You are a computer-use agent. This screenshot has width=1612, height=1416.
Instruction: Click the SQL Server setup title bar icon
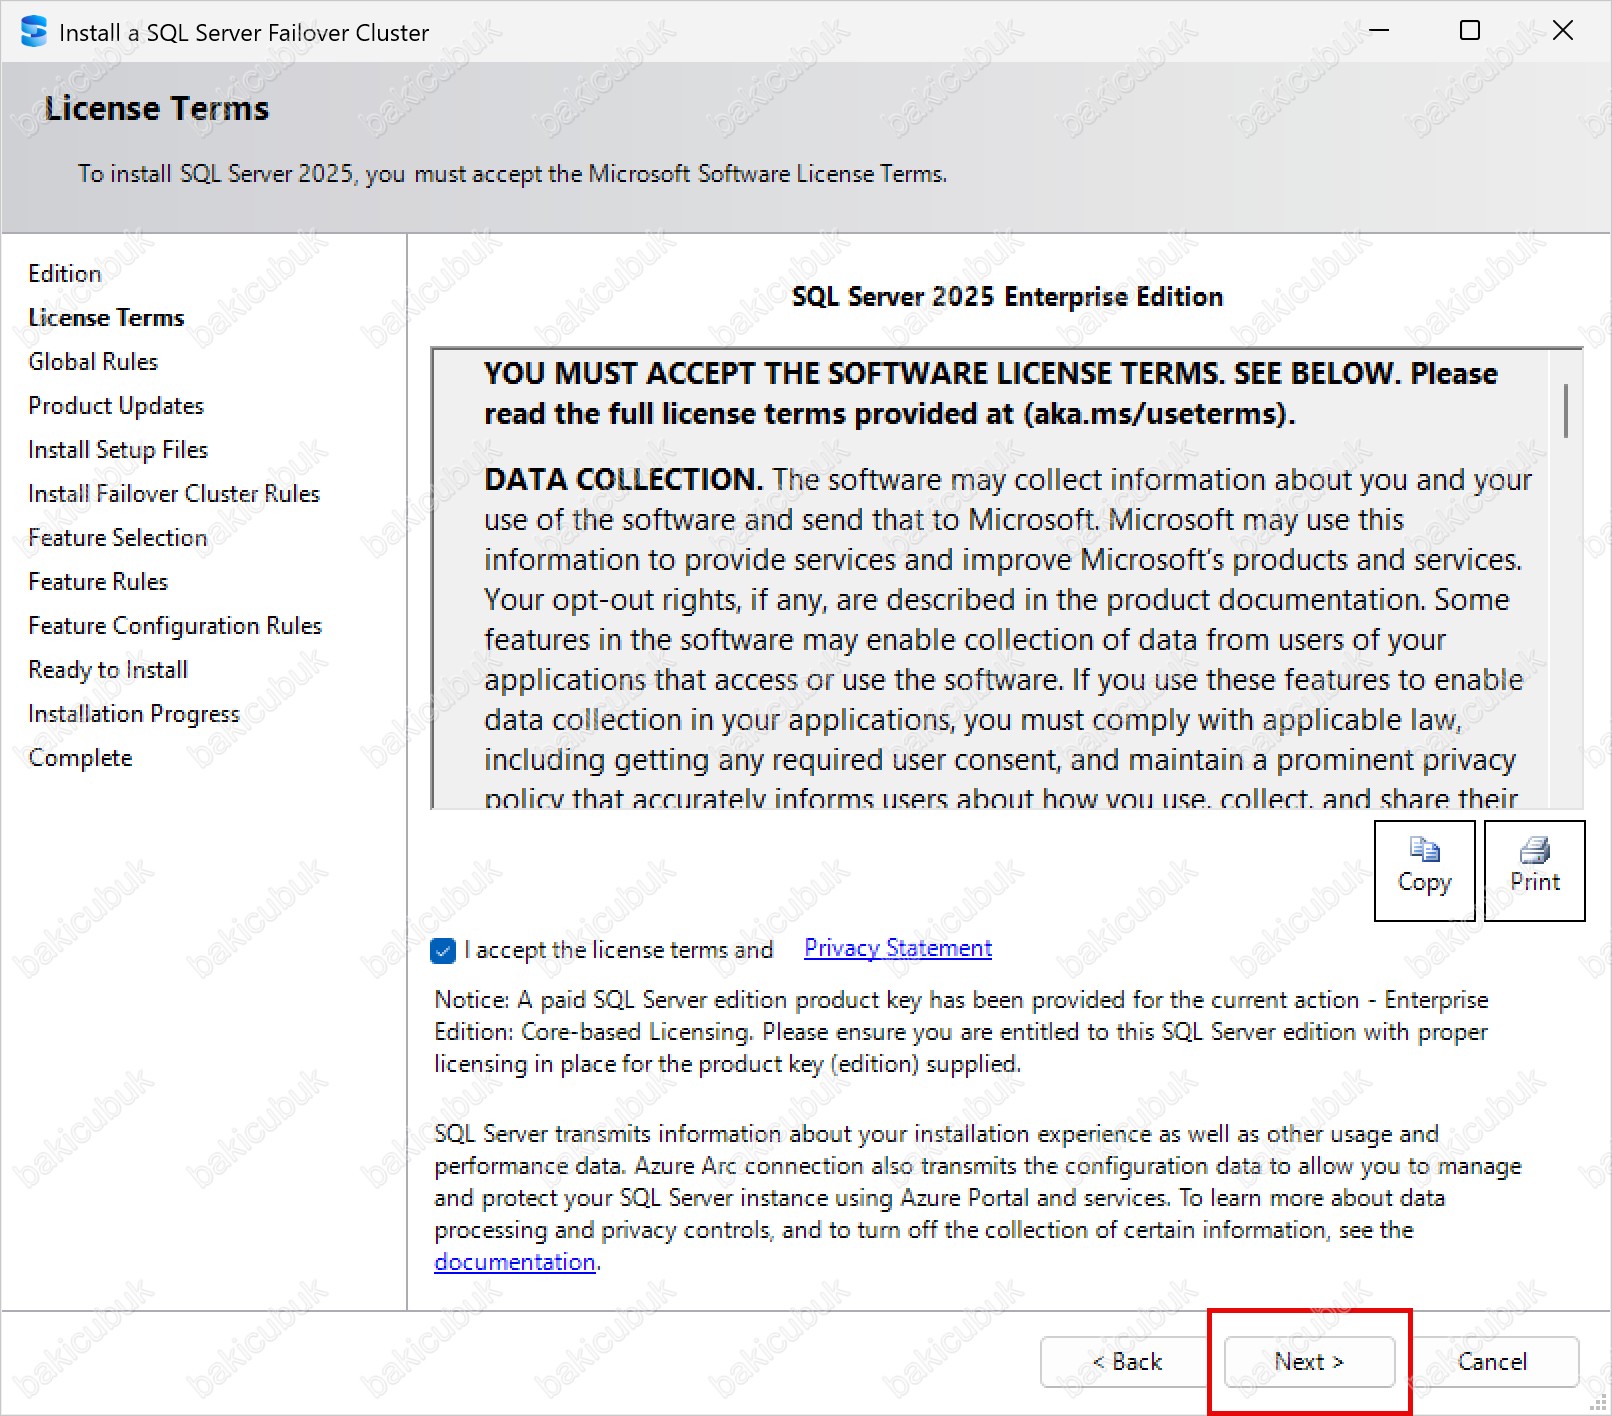(33, 32)
